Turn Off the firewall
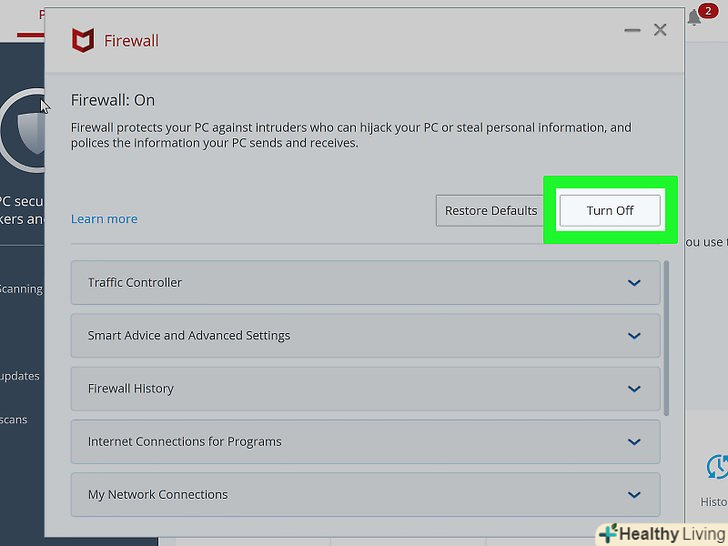The image size is (728, 546). pyautogui.click(x=610, y=210)
